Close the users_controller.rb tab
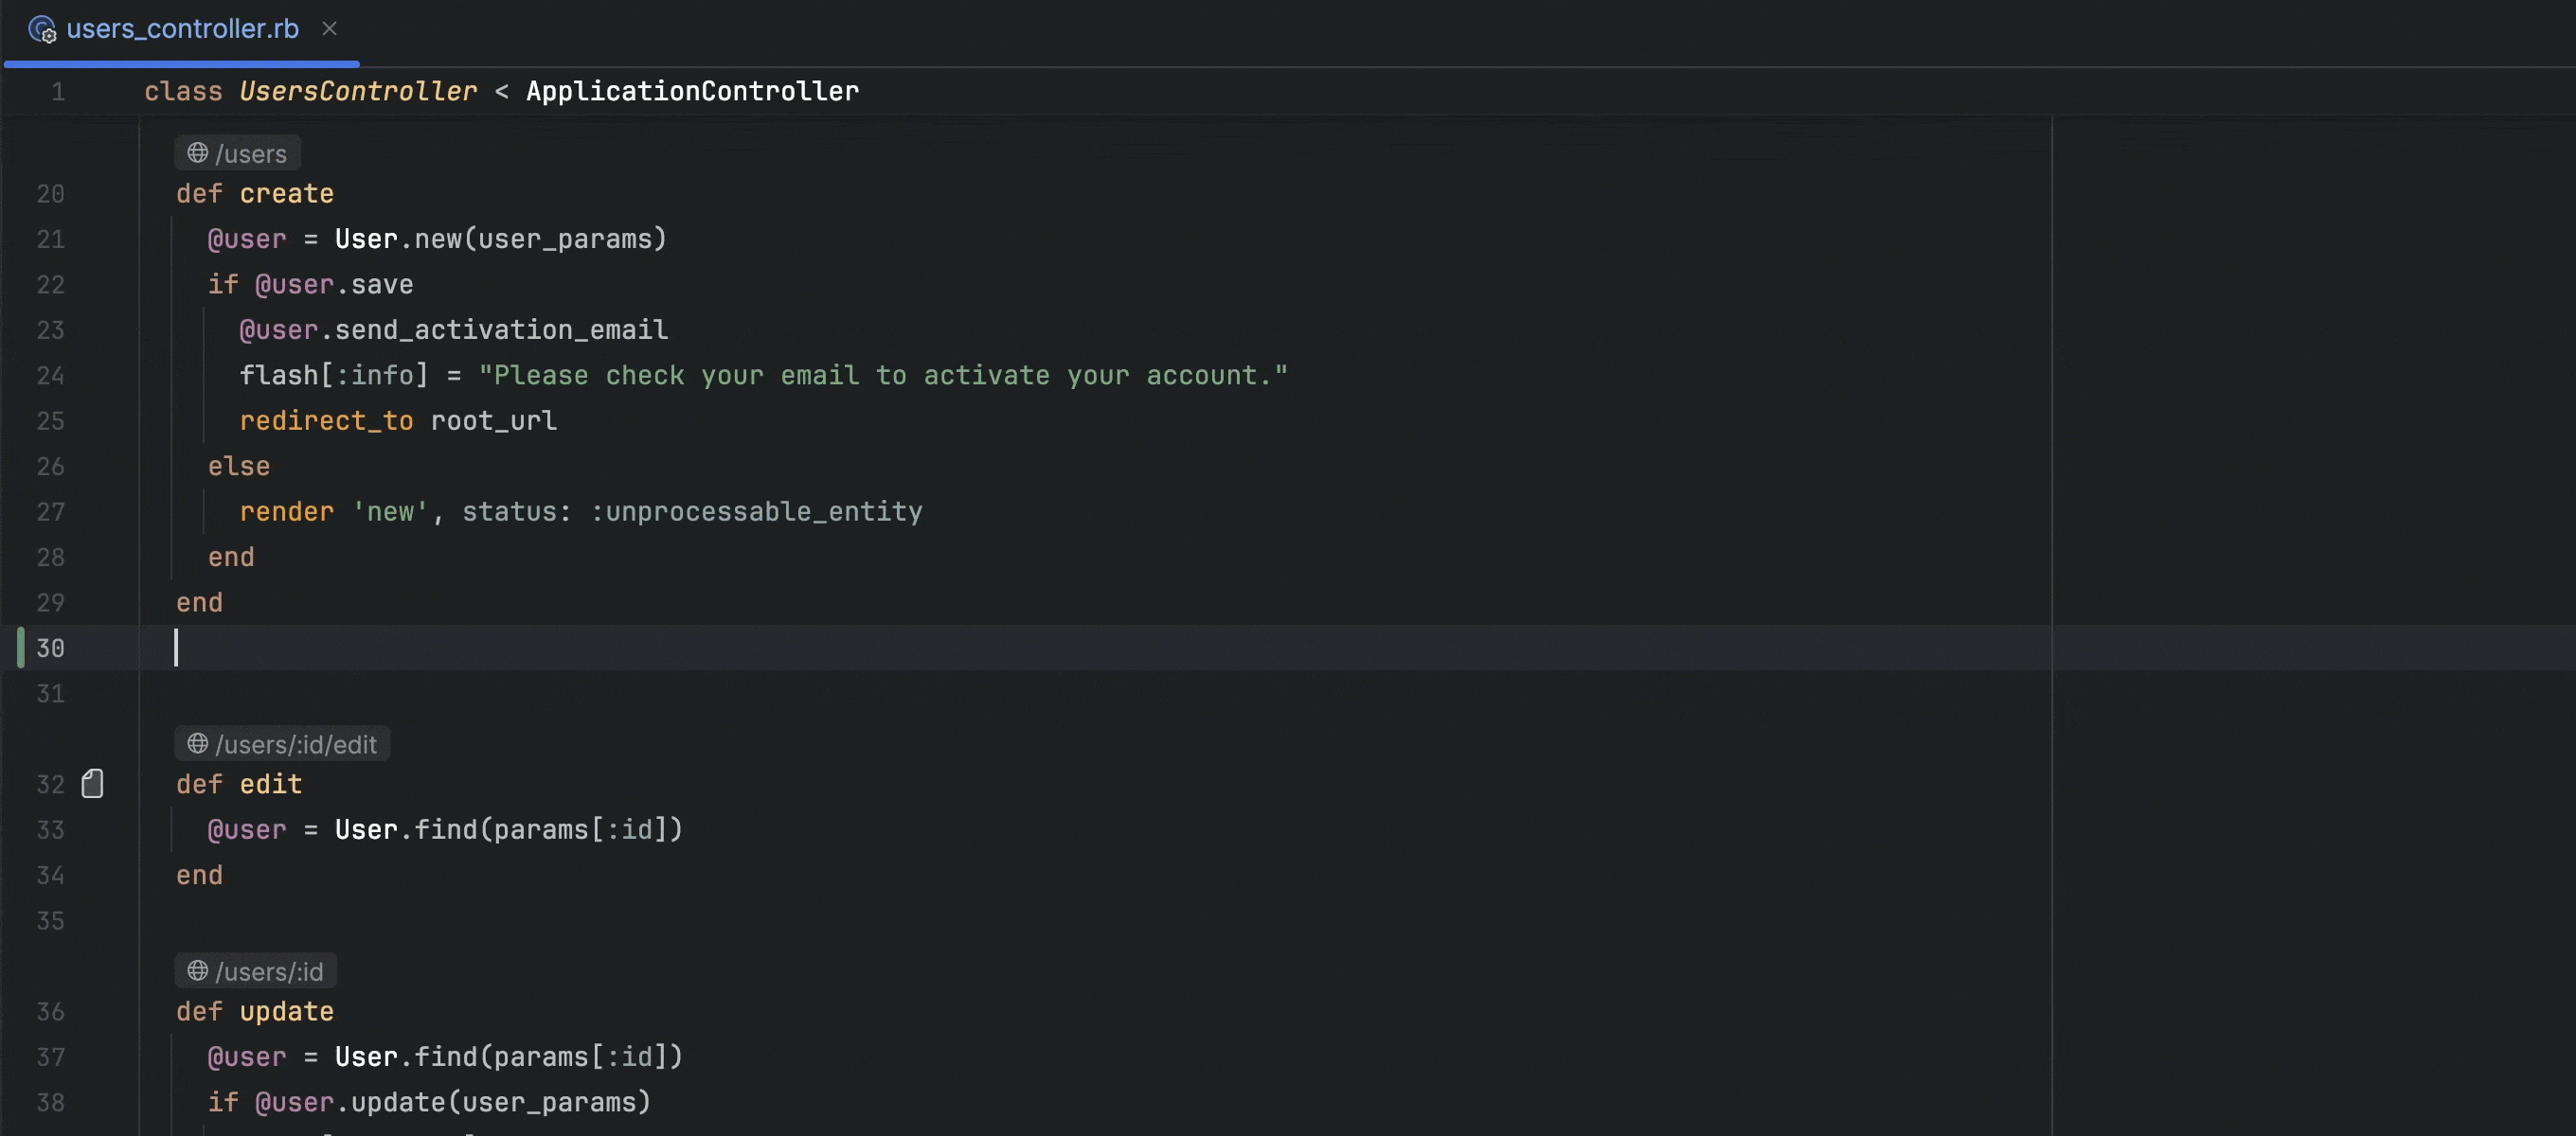This screenshot has height=1136, width=2576. 329,29
